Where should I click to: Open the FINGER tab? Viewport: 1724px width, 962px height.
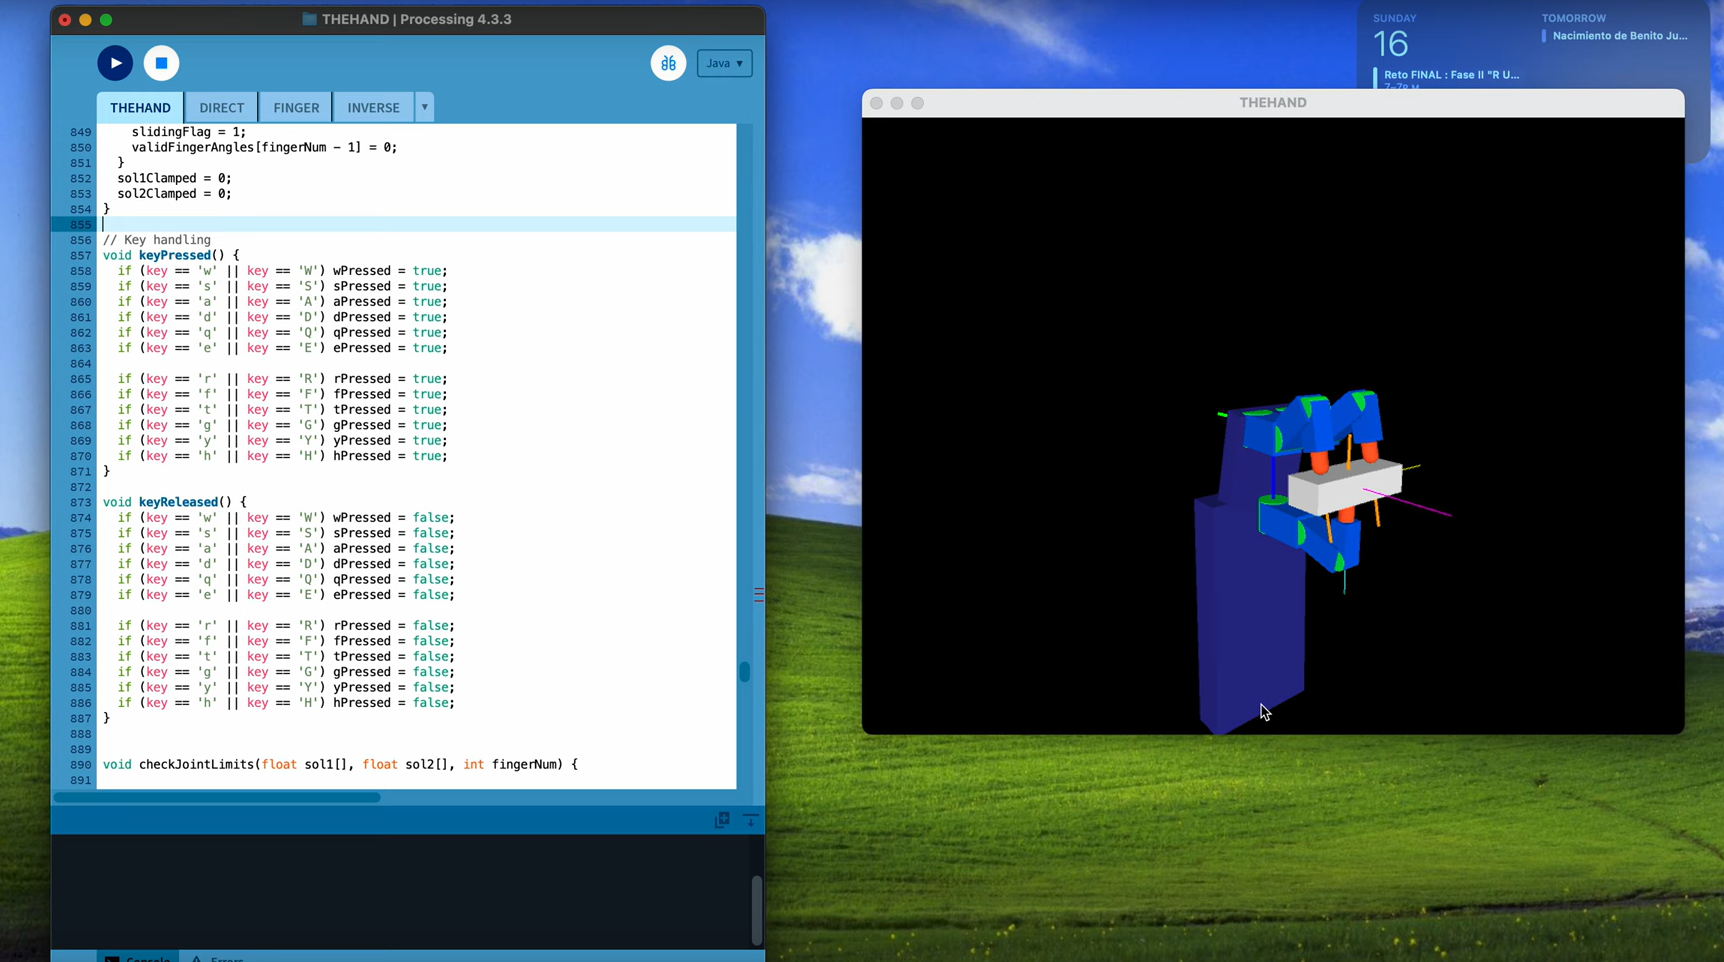point(296,108)
